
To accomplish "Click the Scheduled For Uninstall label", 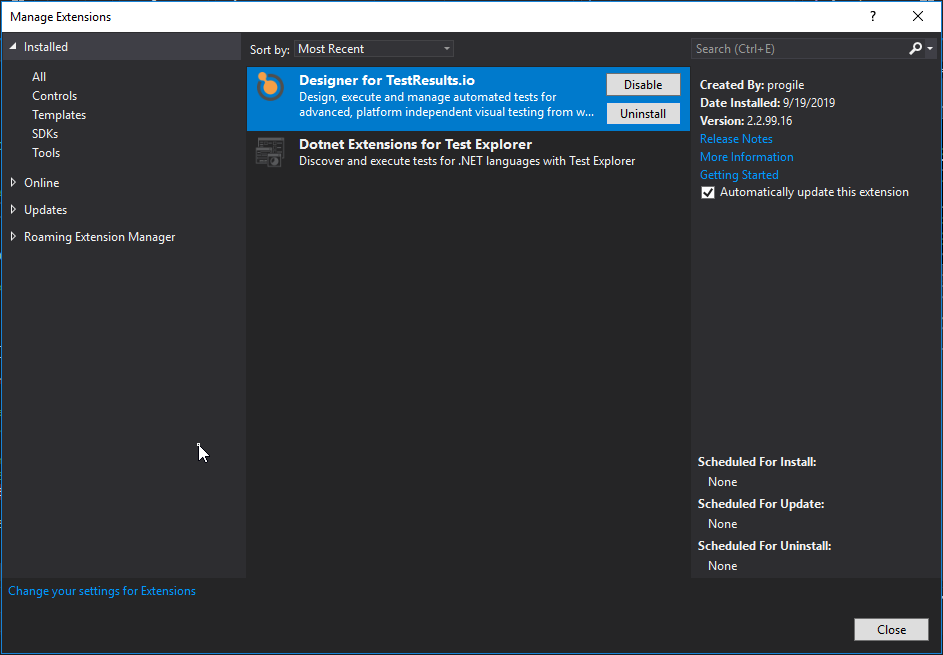I will coord(764,546).
